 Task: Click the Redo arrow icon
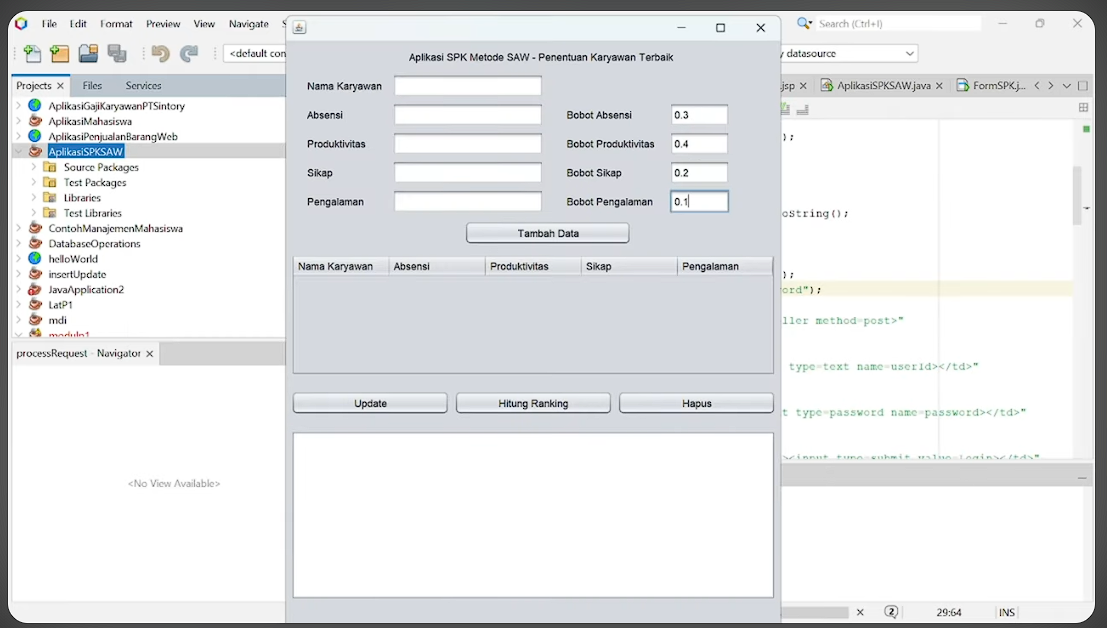coord(189,54)
